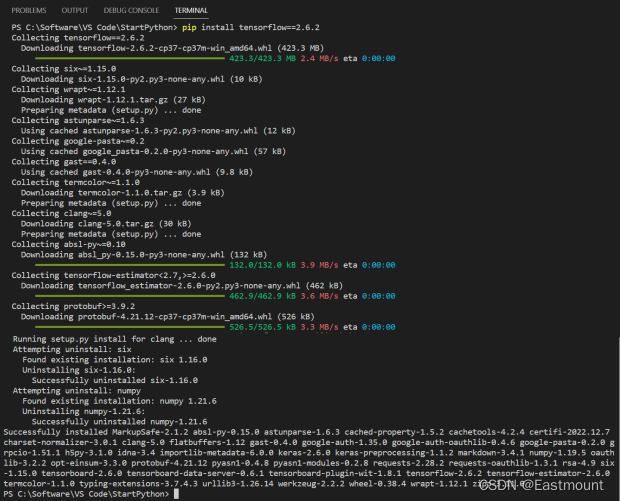620x501 pixels.
Task: Click the wrapt-1.12.1.tar.gz download line
Action: [x=113, y=100]
